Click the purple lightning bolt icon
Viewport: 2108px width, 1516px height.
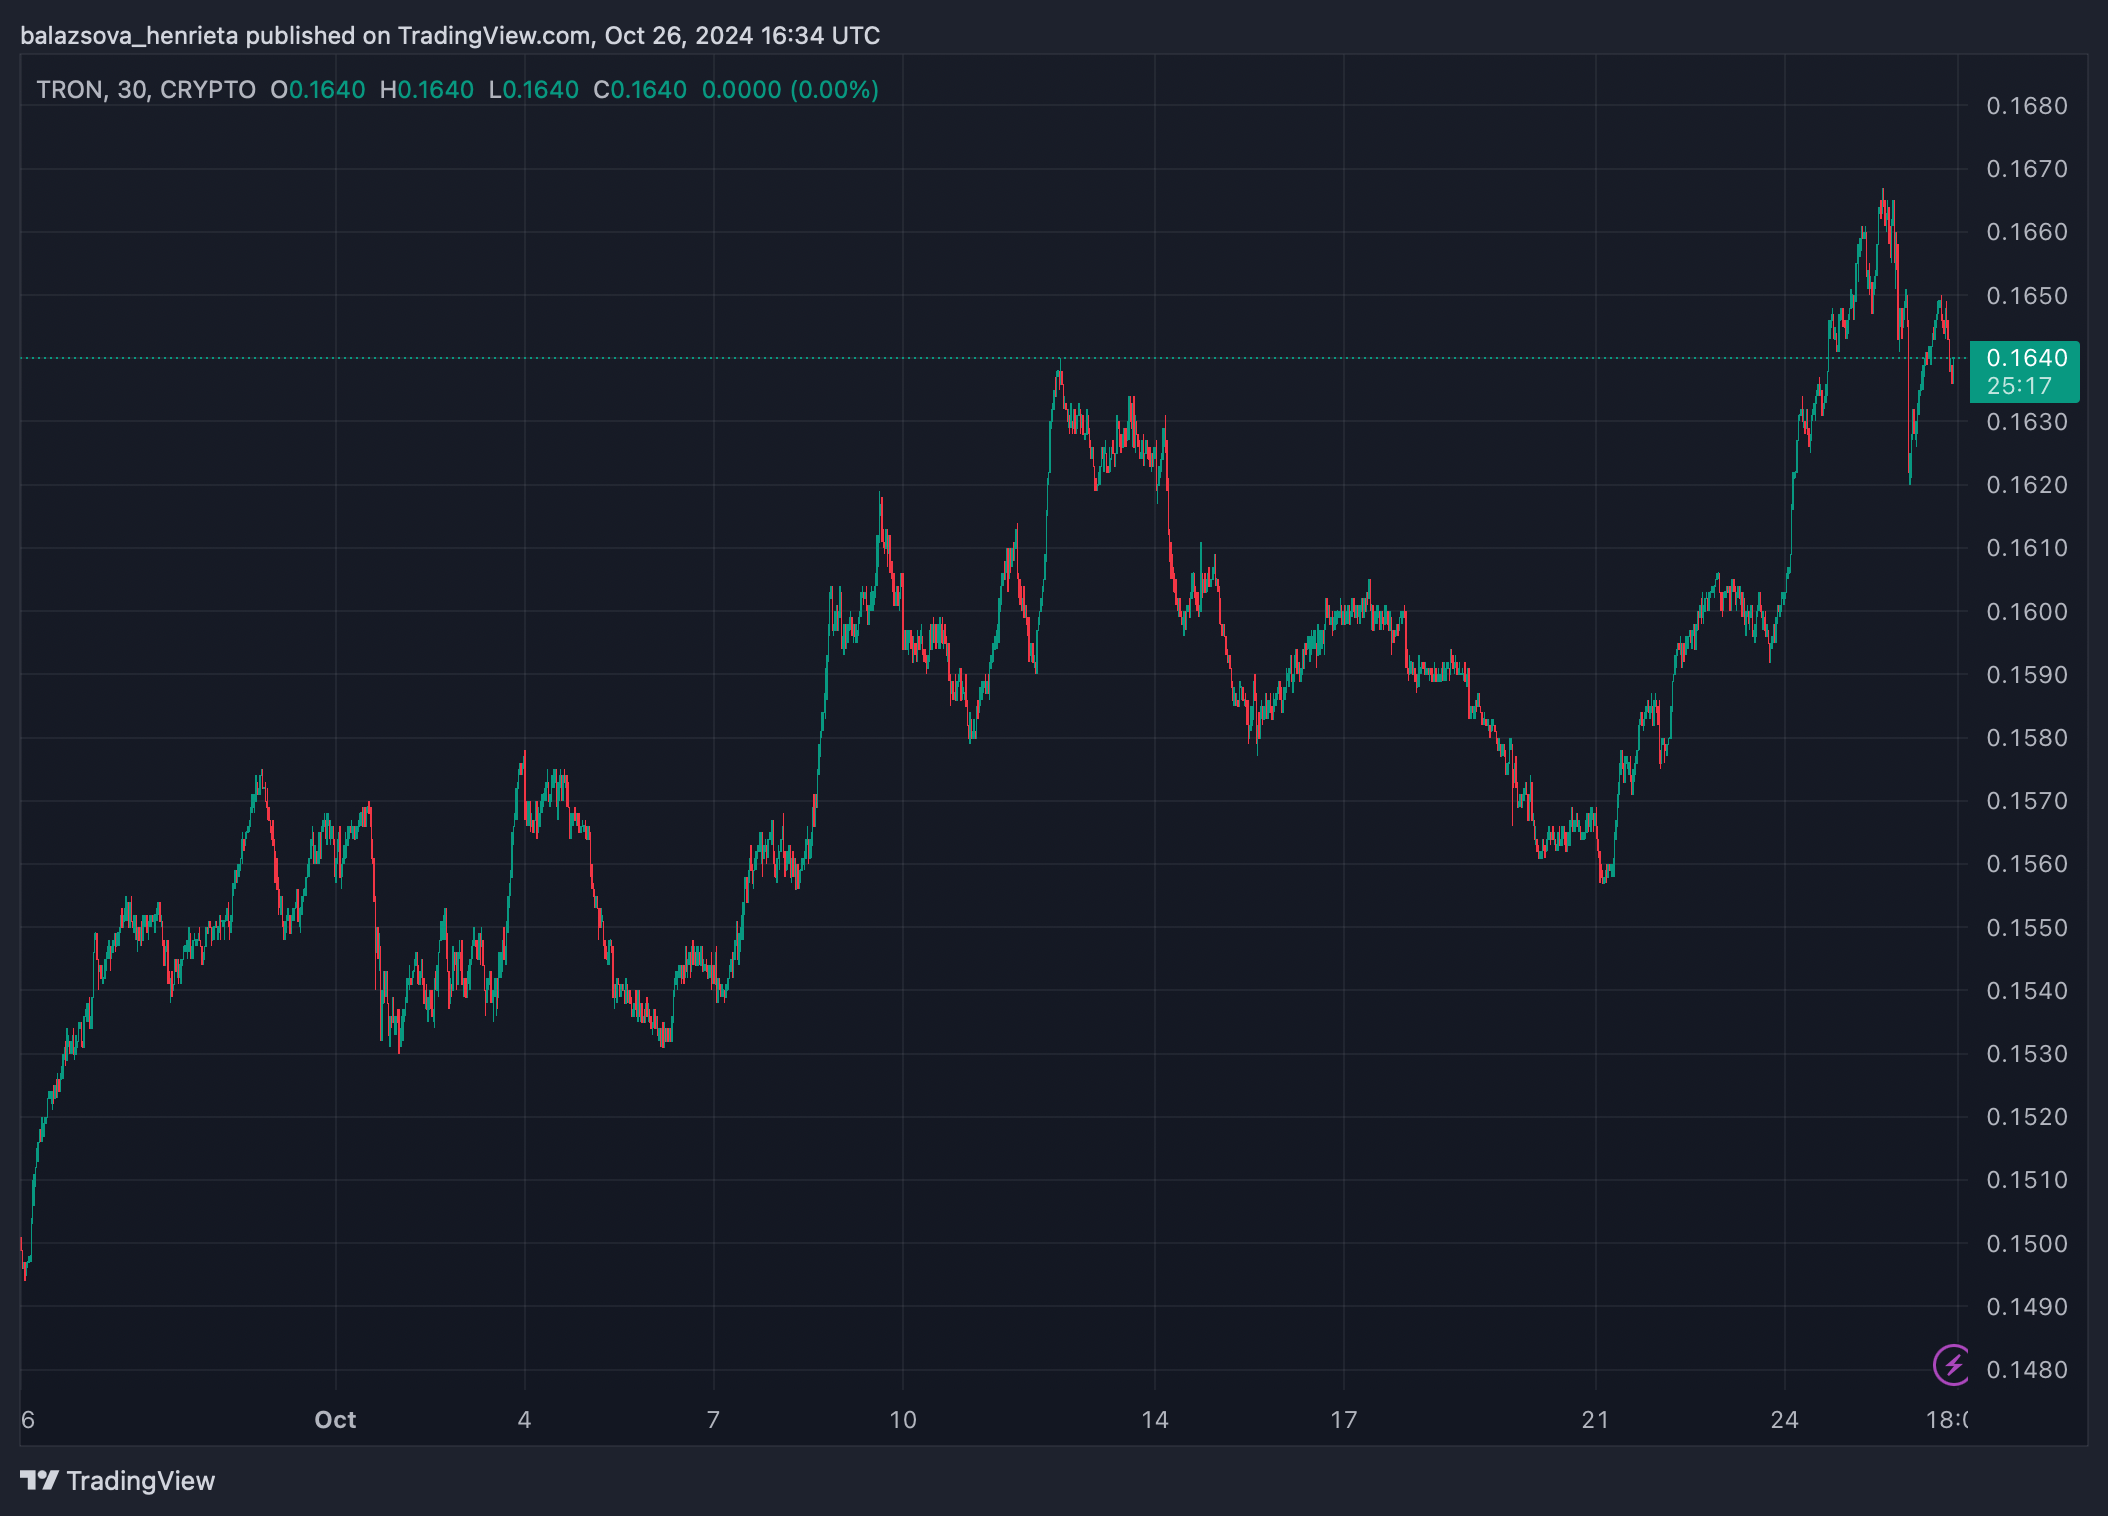point(1951,1364)
